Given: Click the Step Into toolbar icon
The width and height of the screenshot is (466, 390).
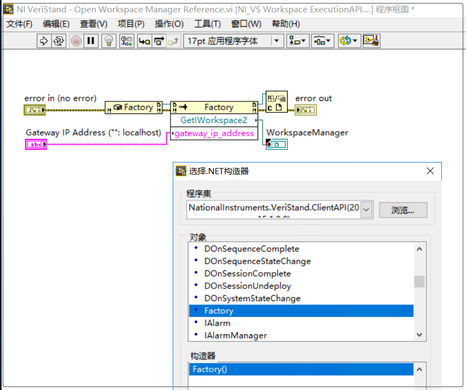Looking at the screenshot, I should click(x=144, y=41).
